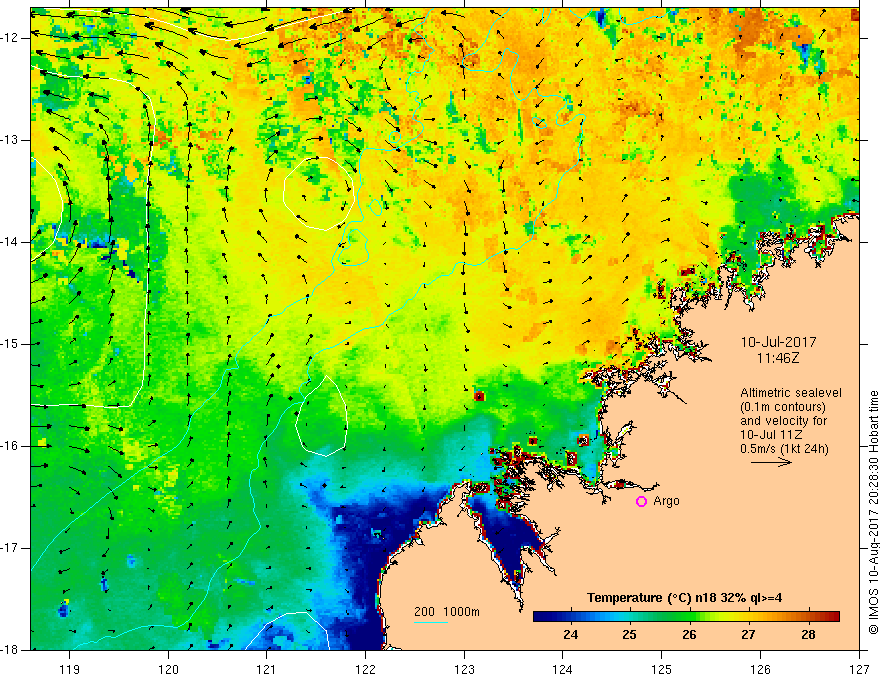Click the colorbar tick label '24'
Screen dimensions: 880x680
click(570, 635)
